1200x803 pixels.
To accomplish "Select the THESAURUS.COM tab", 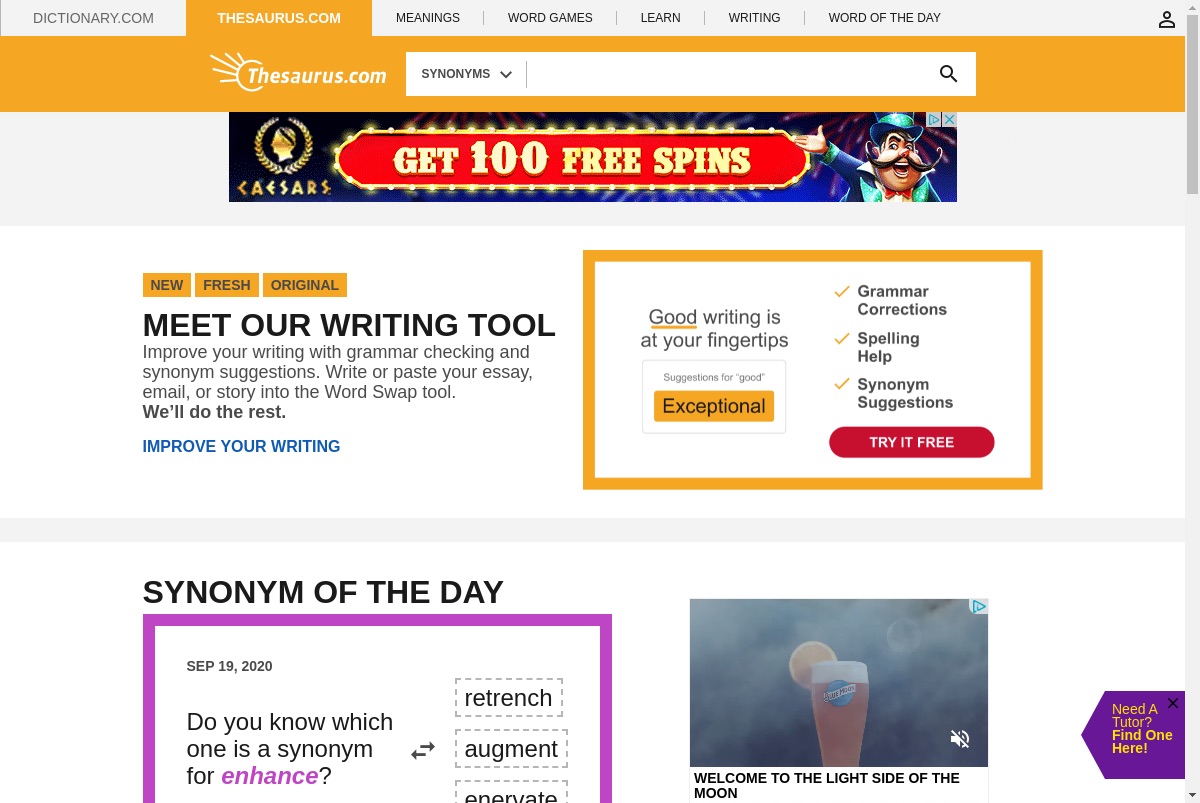I will [x=279, y=18].
